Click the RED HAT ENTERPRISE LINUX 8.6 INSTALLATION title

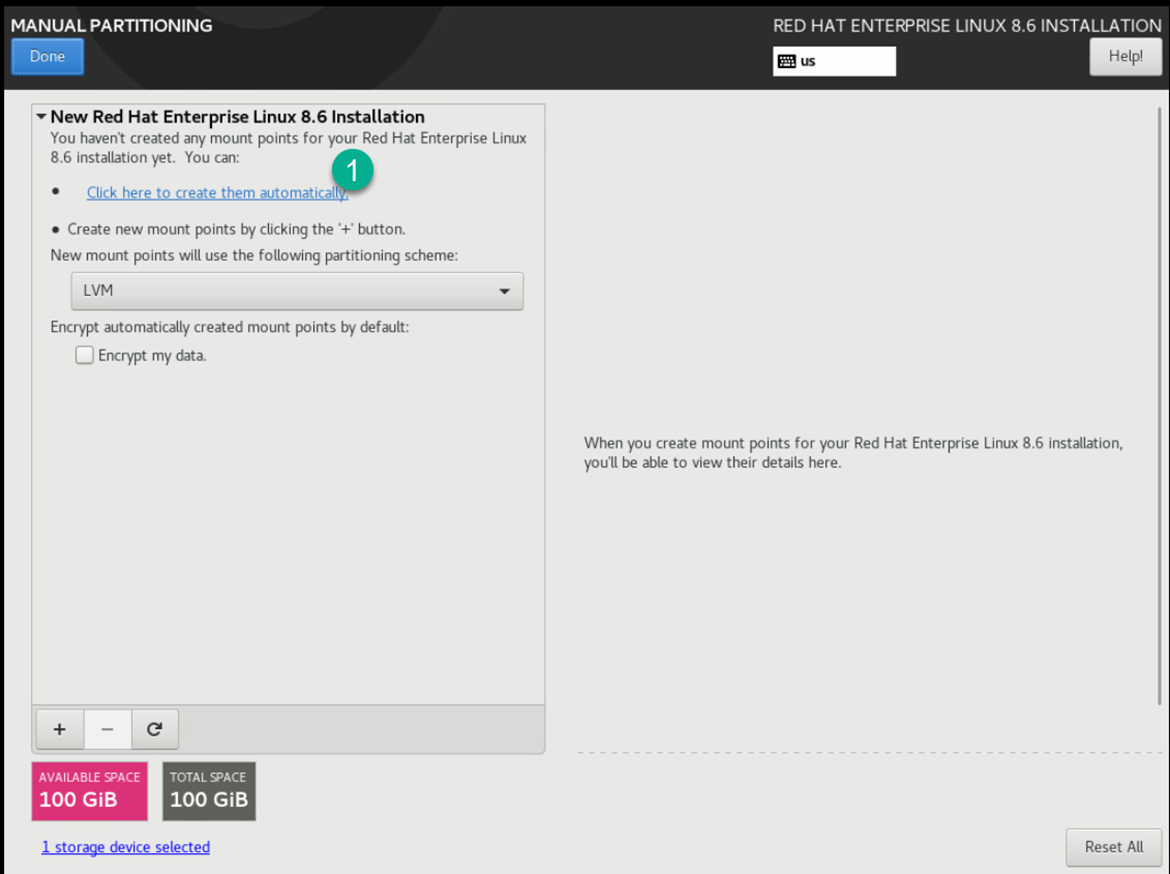pos(967,25)
